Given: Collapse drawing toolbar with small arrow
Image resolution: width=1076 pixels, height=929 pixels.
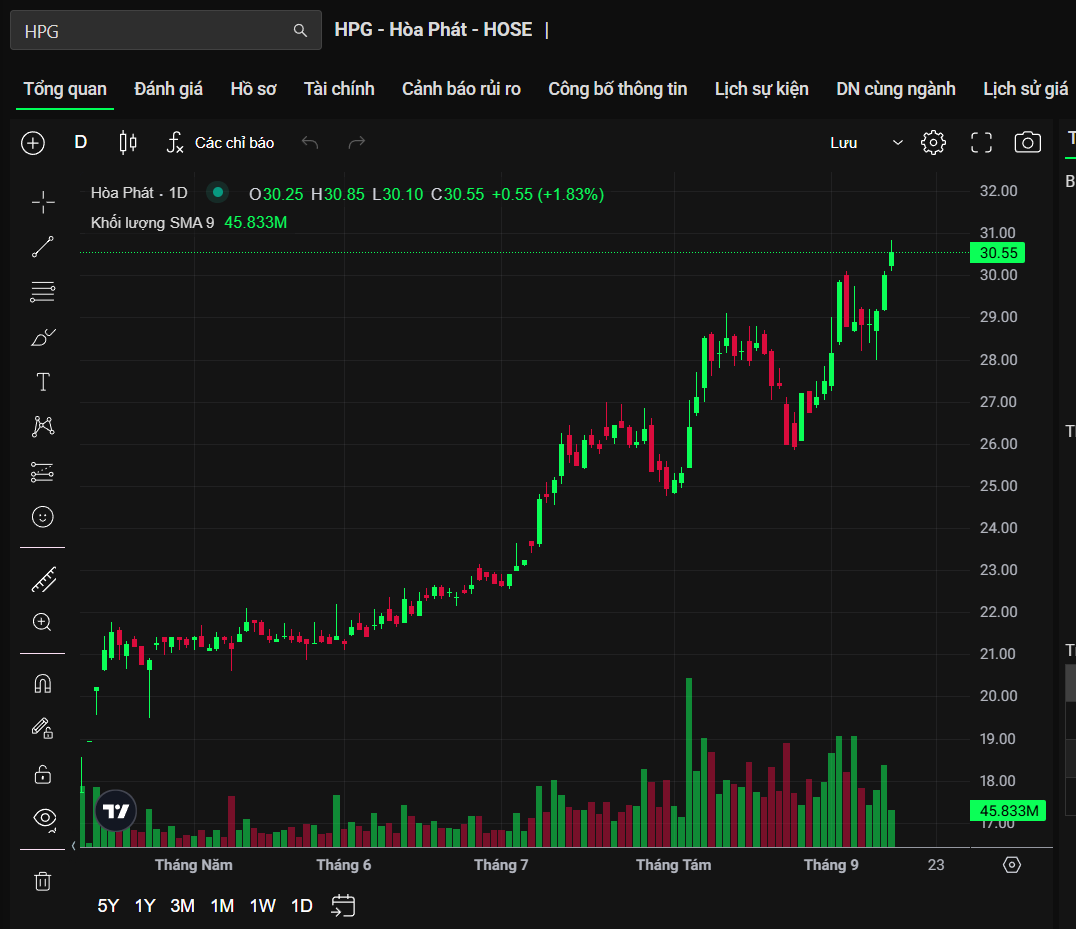Looking at the screenshot, I should [x=73, y=845].
